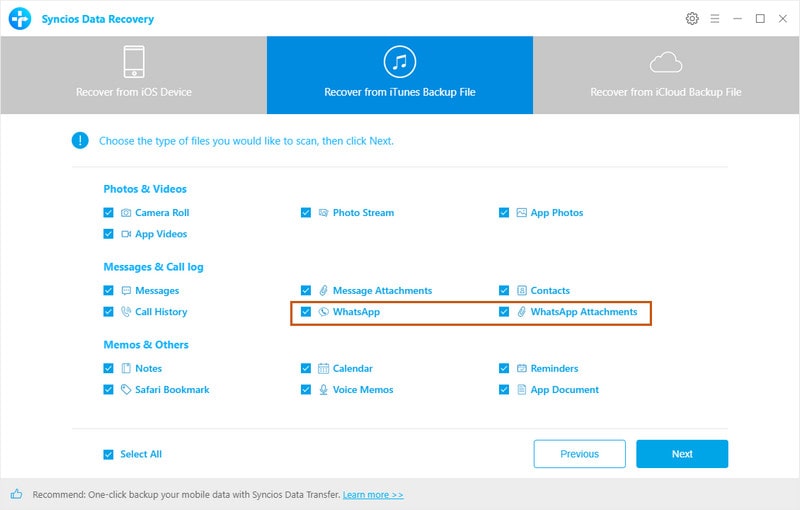The width and height of the screenshot is (800, 510).
Task: Click the WhatsApp Attachments paperclip icon
Action: click(521, 312)
